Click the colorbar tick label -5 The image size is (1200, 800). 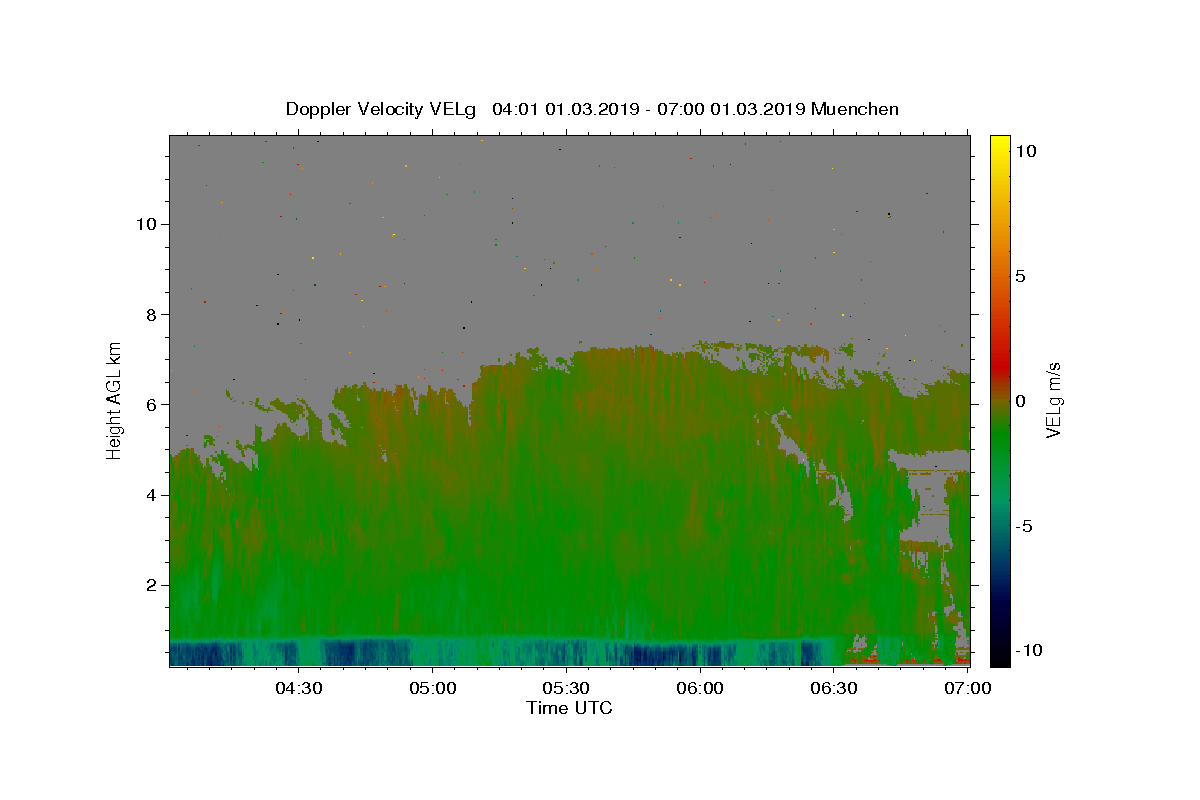click(1023, 526)
